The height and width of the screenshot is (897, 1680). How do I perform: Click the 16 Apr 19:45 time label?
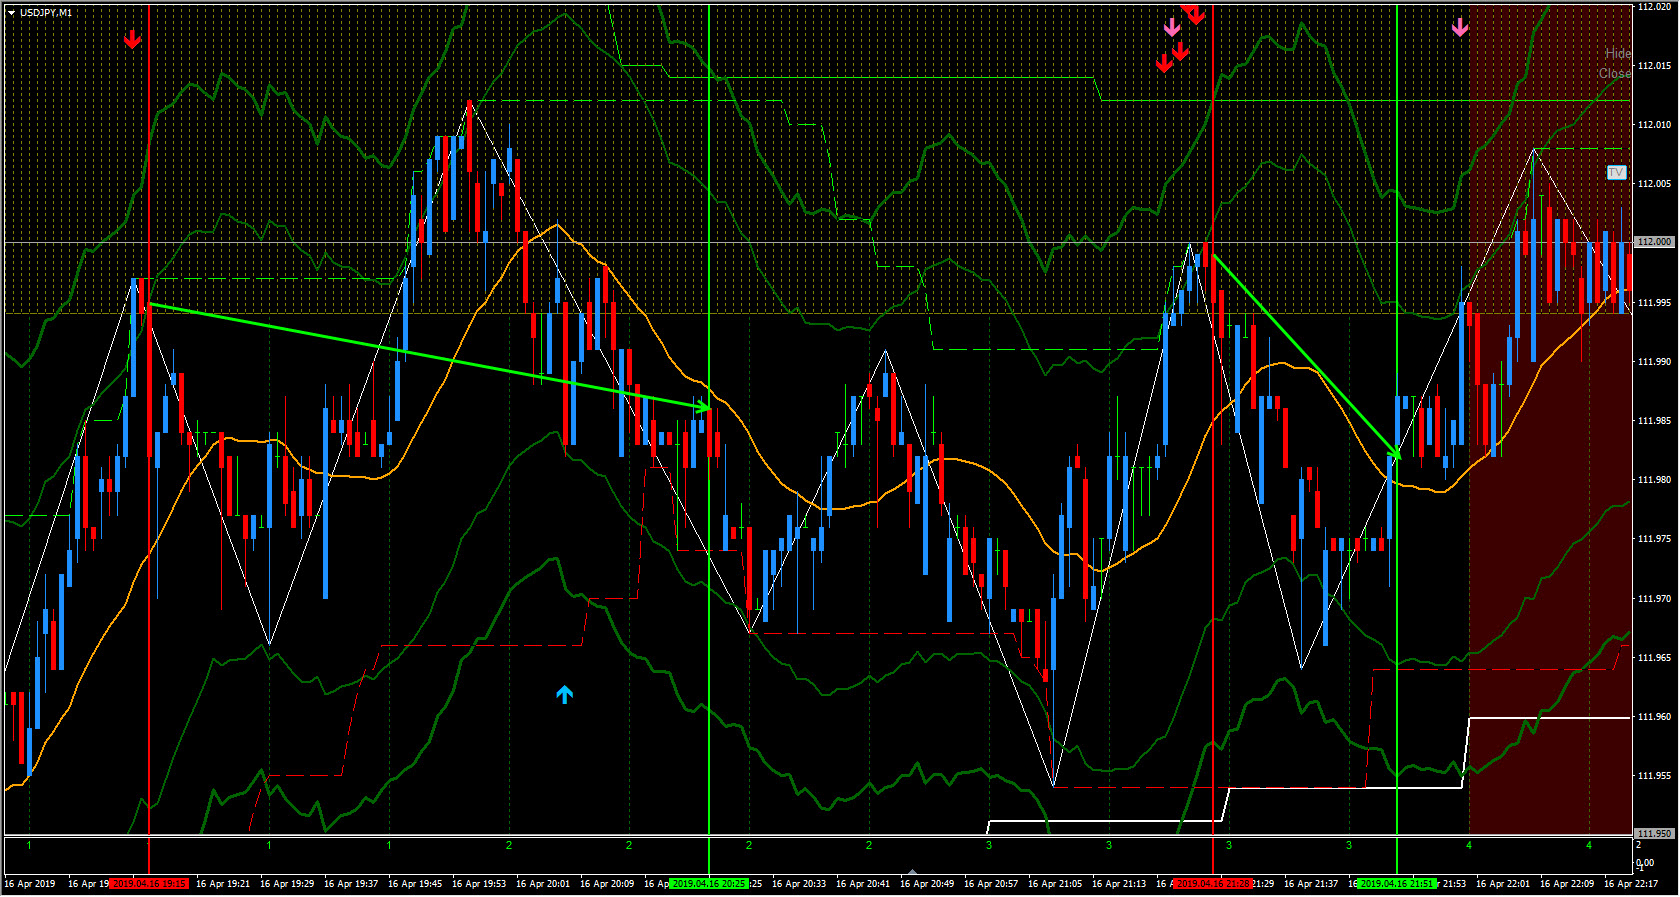pos(417,884)
